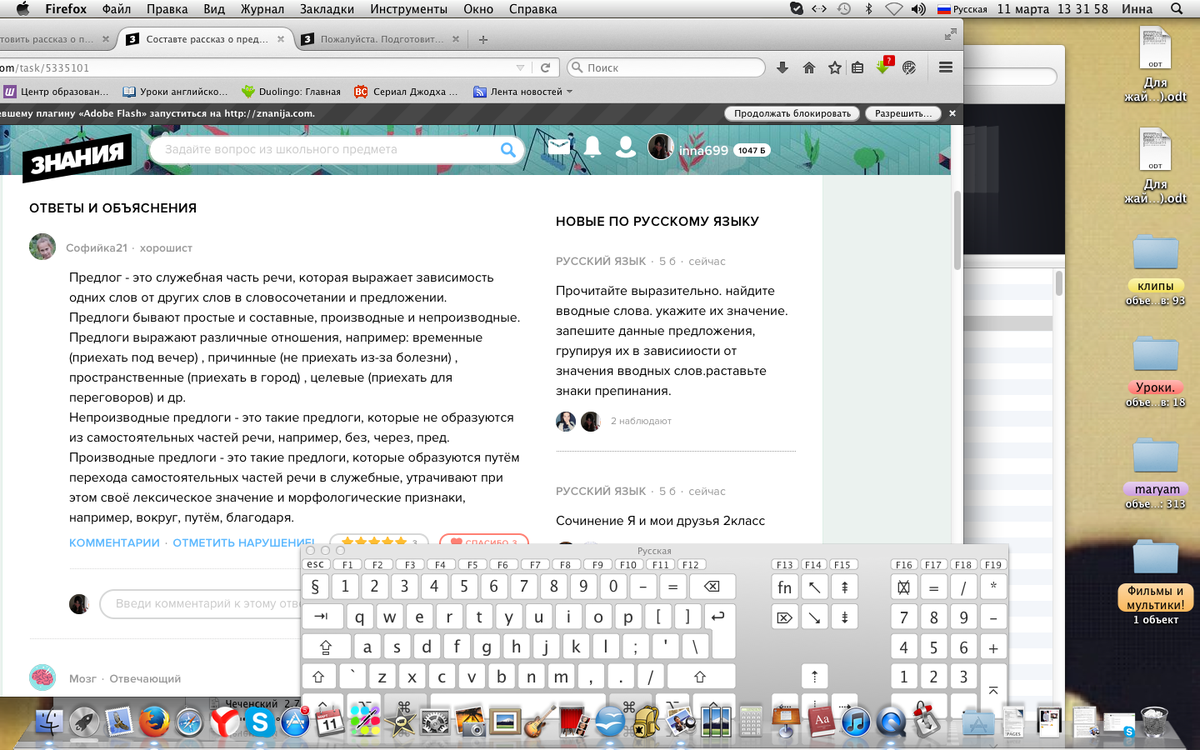This screenshot has height=750, width=1200.
Task: Open the friends person icon on Знания
Action: [626, 148]
